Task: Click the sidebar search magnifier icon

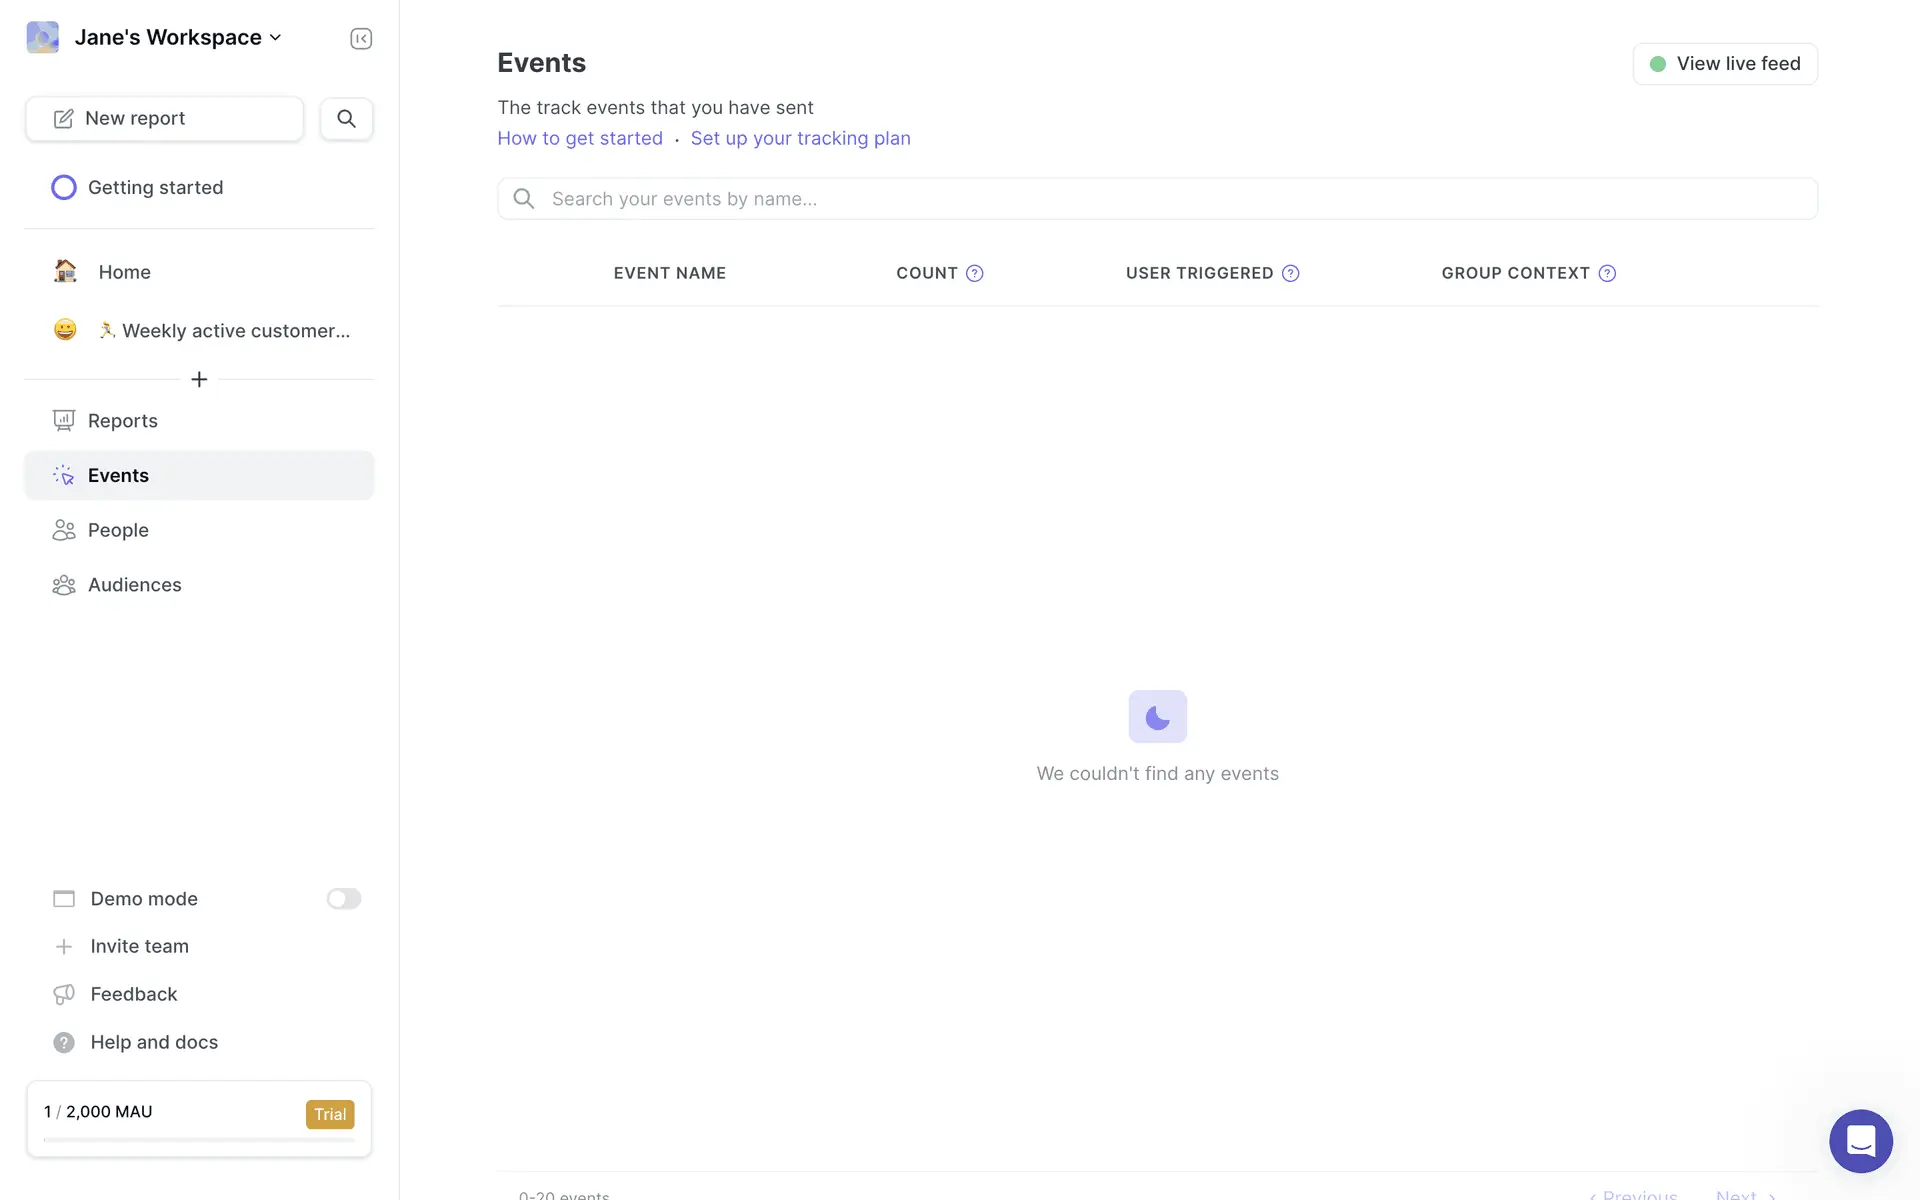Action: point(346,119)
